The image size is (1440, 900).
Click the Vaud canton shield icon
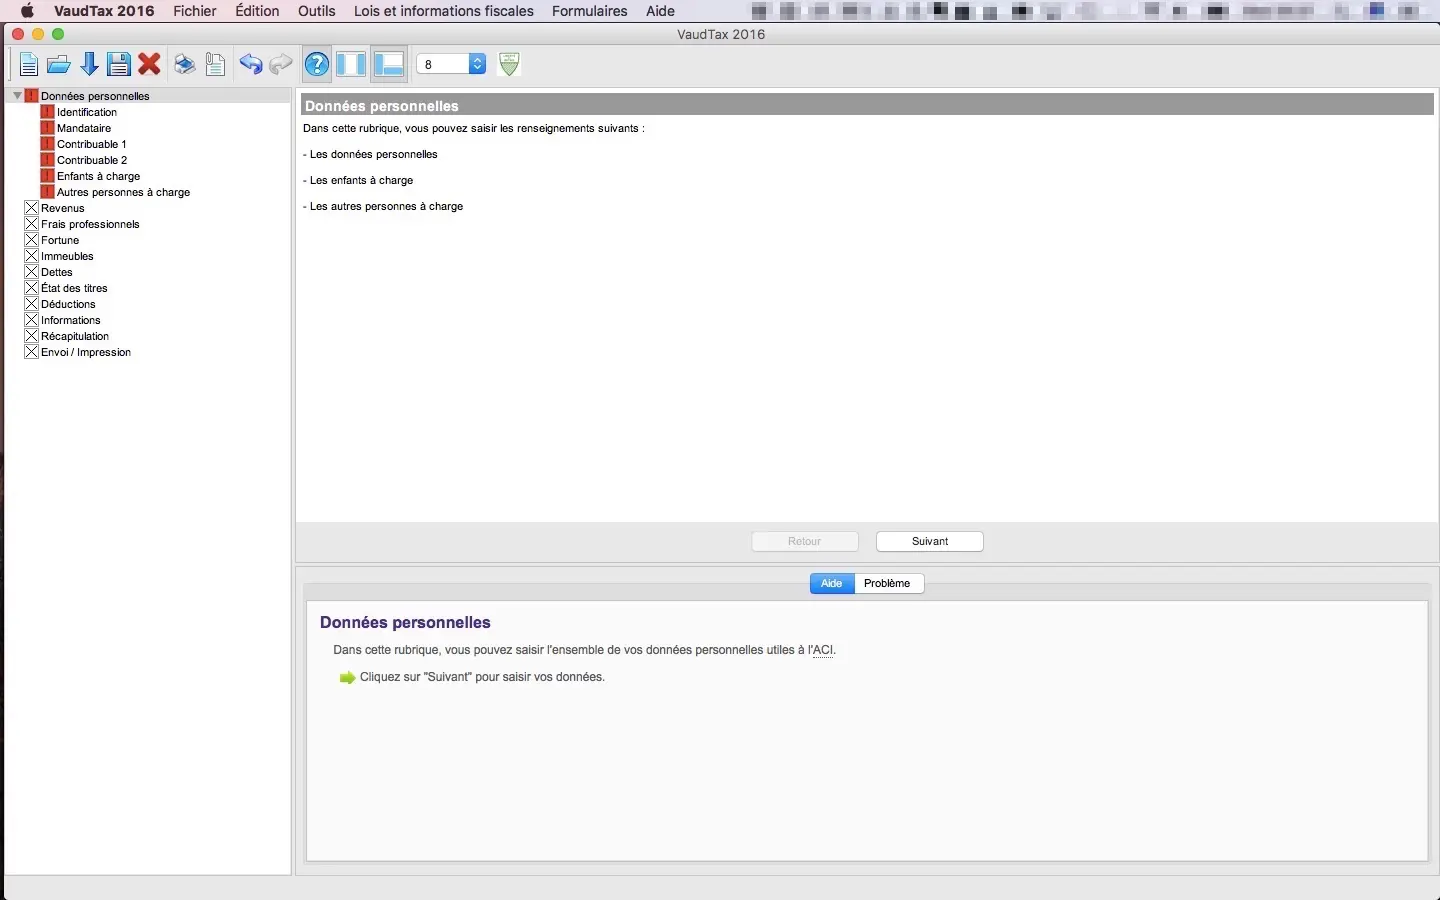tap(509, 64)
